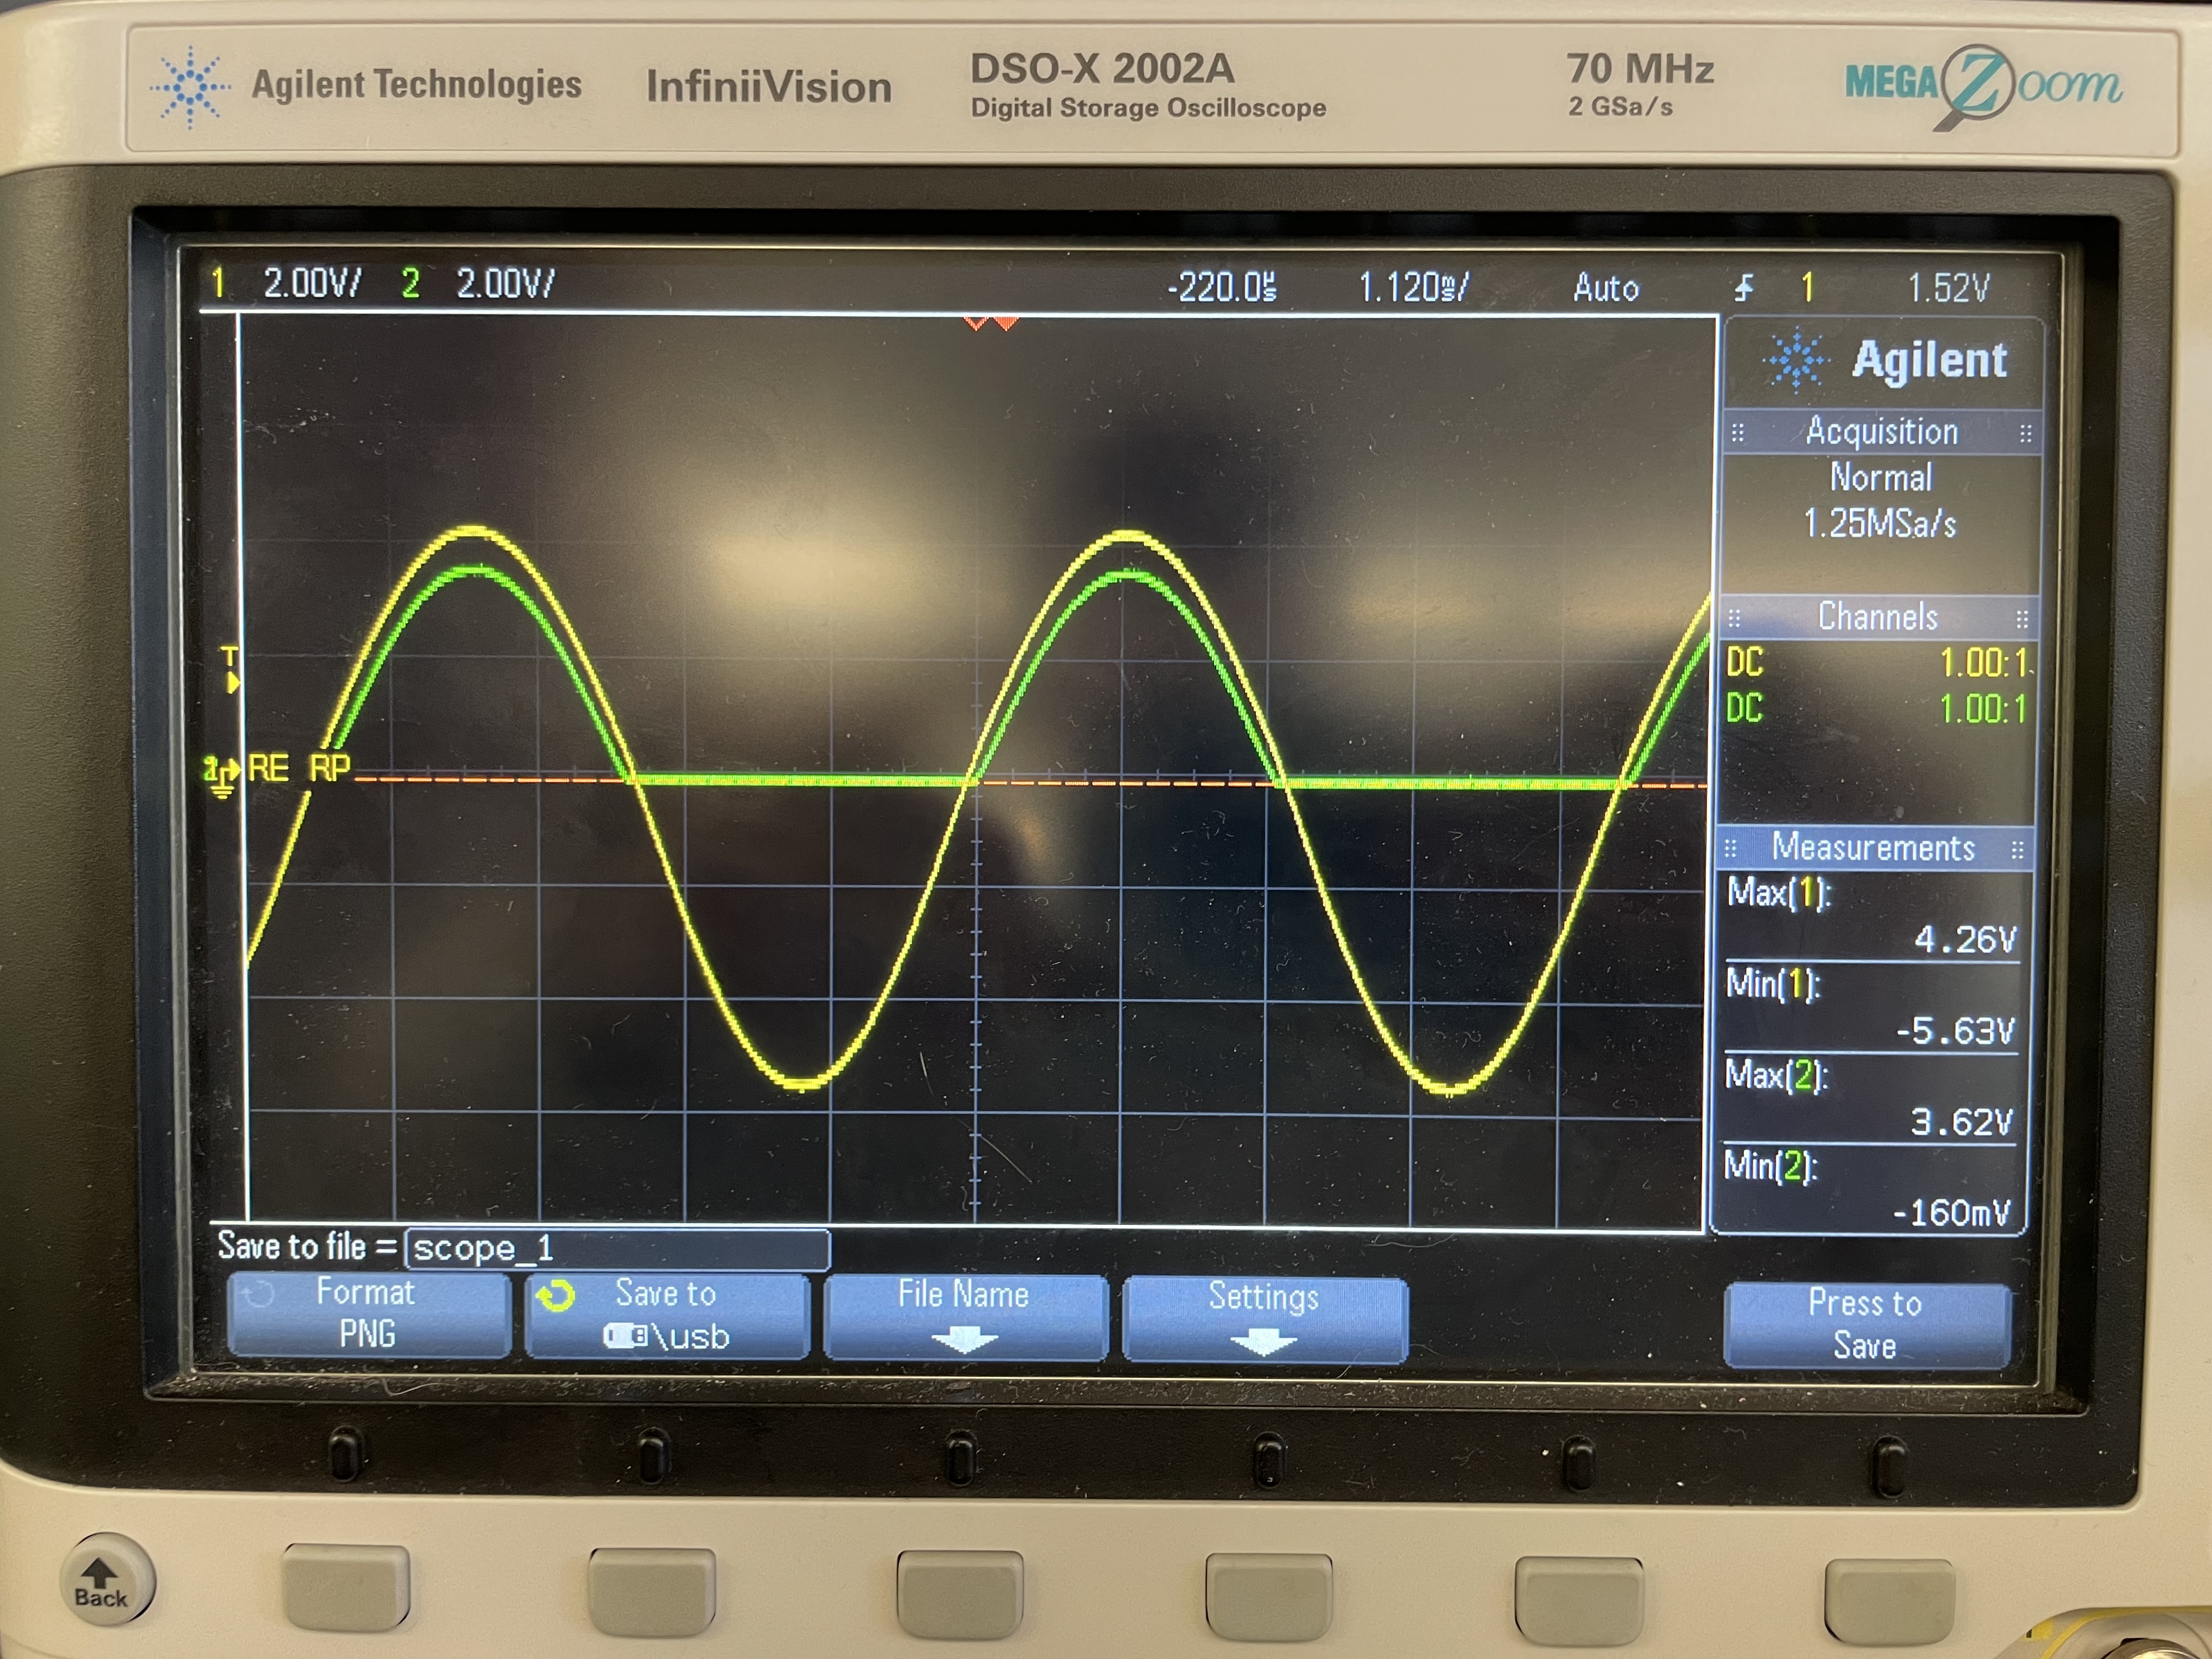Click the Min(2) -160mV measurement
The height and width of the screenshot is (1659, 2212).
pyautogui.click(x=1866, y=1190)
